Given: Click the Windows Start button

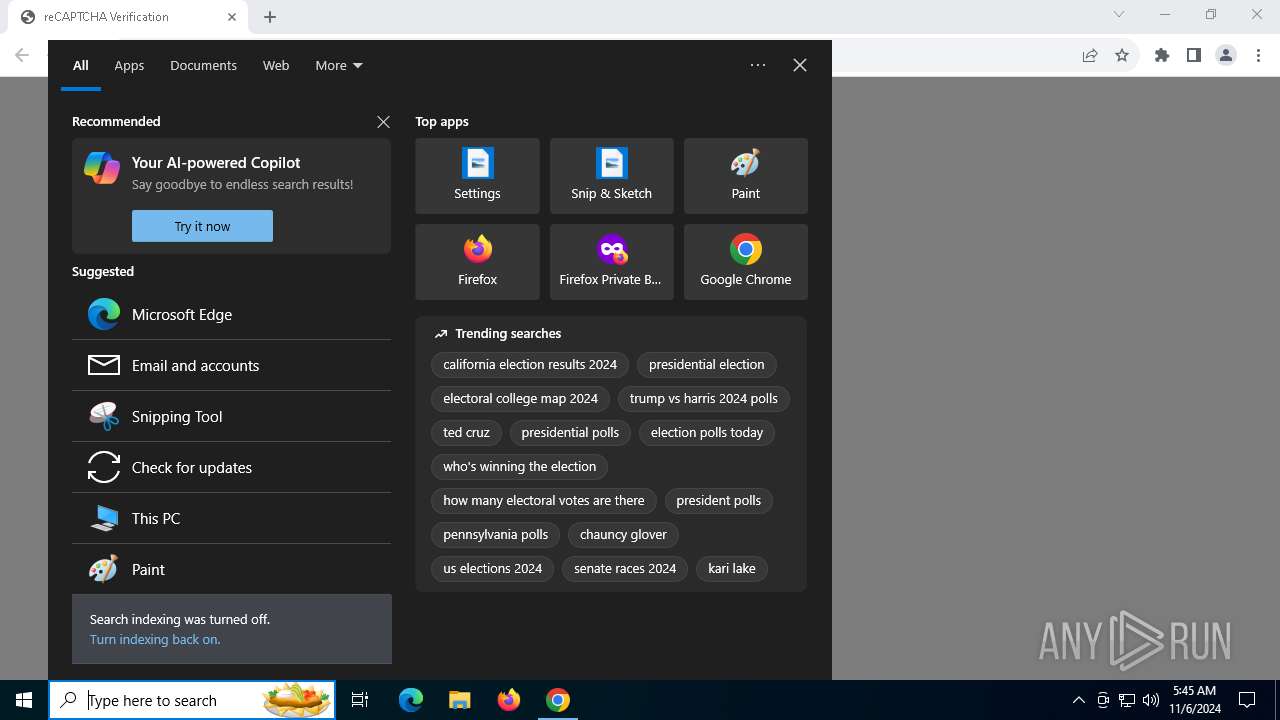Looking at the screenshot, I should (x=24, y=700).
